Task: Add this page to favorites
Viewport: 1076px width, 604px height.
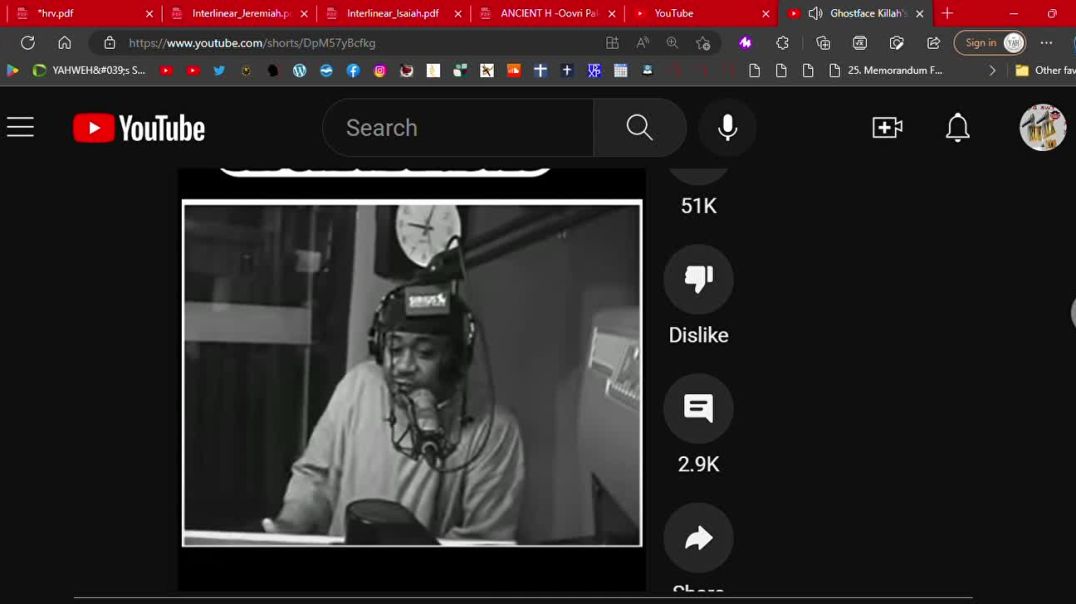Action: [x=703, y=43]
